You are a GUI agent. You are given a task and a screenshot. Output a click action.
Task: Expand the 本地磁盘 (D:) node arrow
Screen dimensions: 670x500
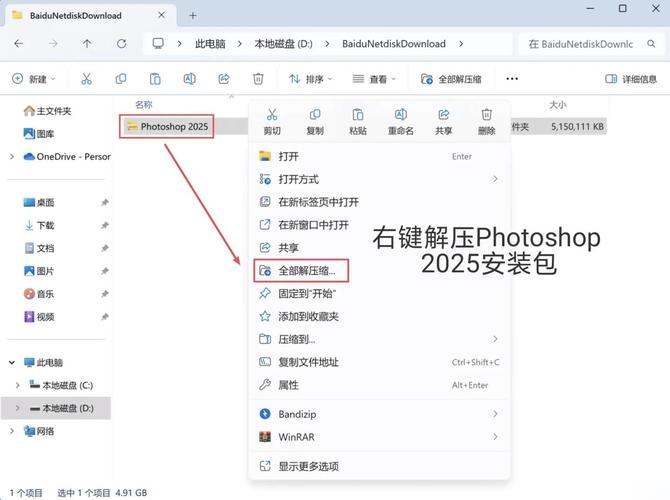pyautogui.click(x=18, y=408)
